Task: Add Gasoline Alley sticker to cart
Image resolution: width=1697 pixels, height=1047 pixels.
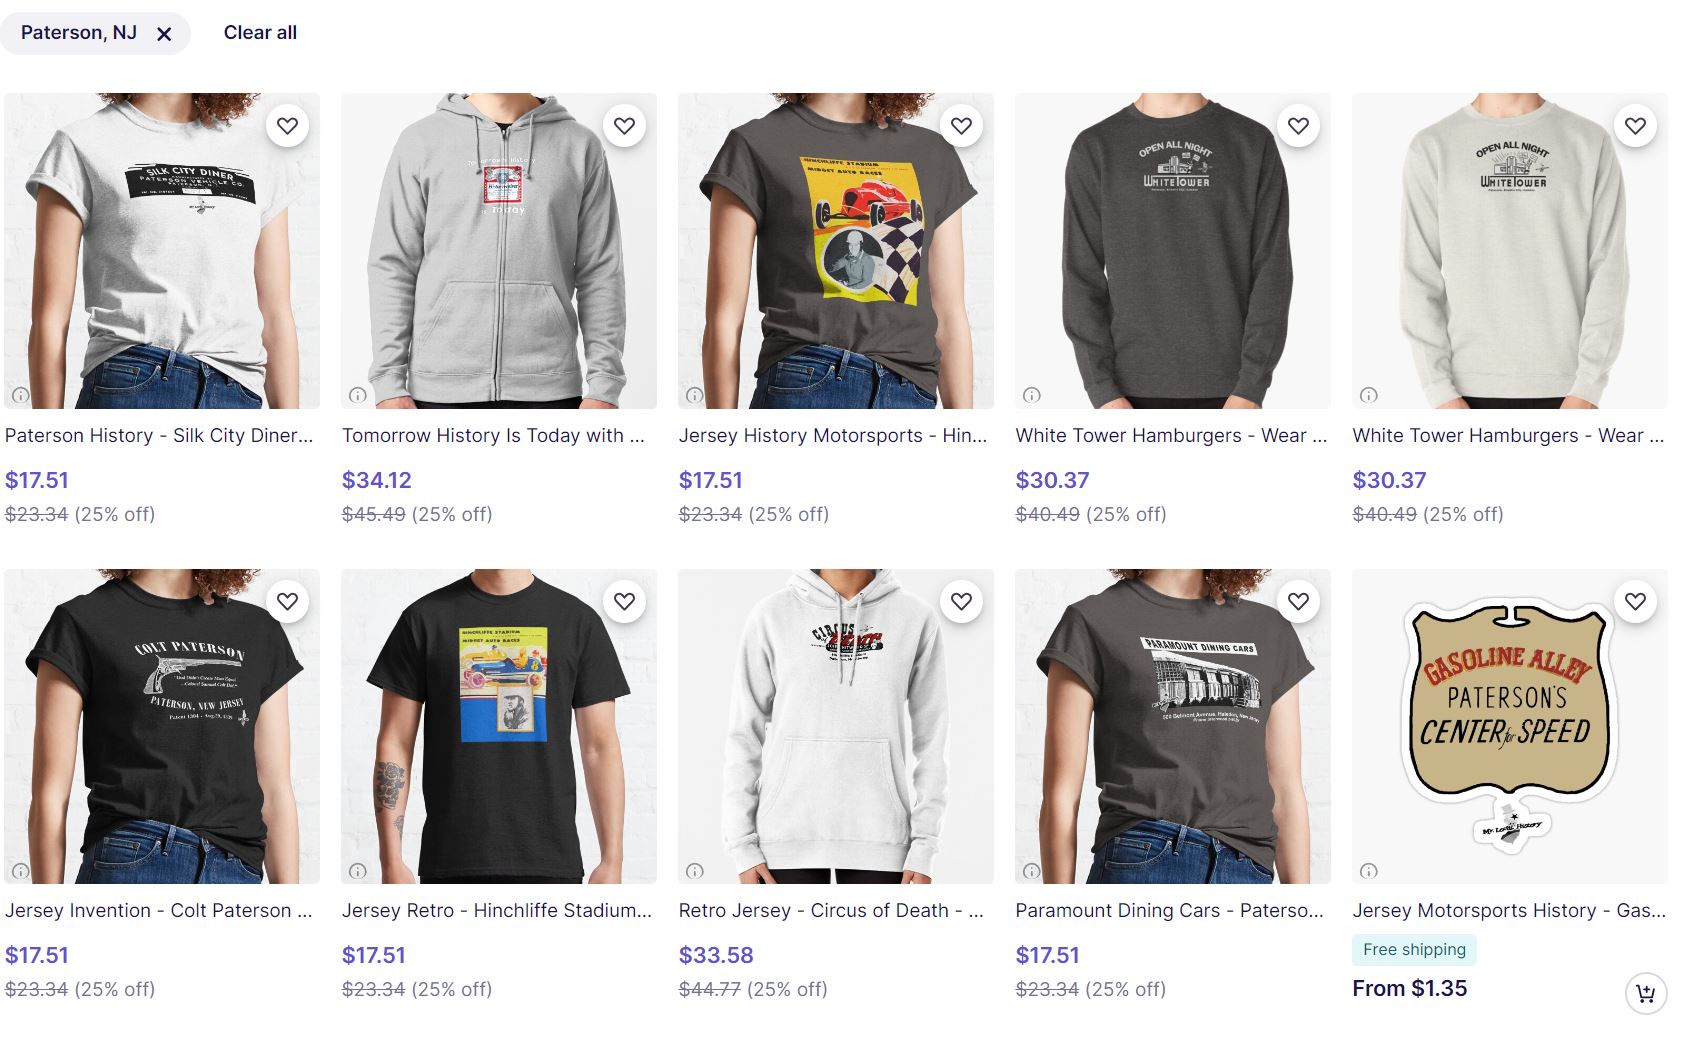Action: [x=1645, y=993]
